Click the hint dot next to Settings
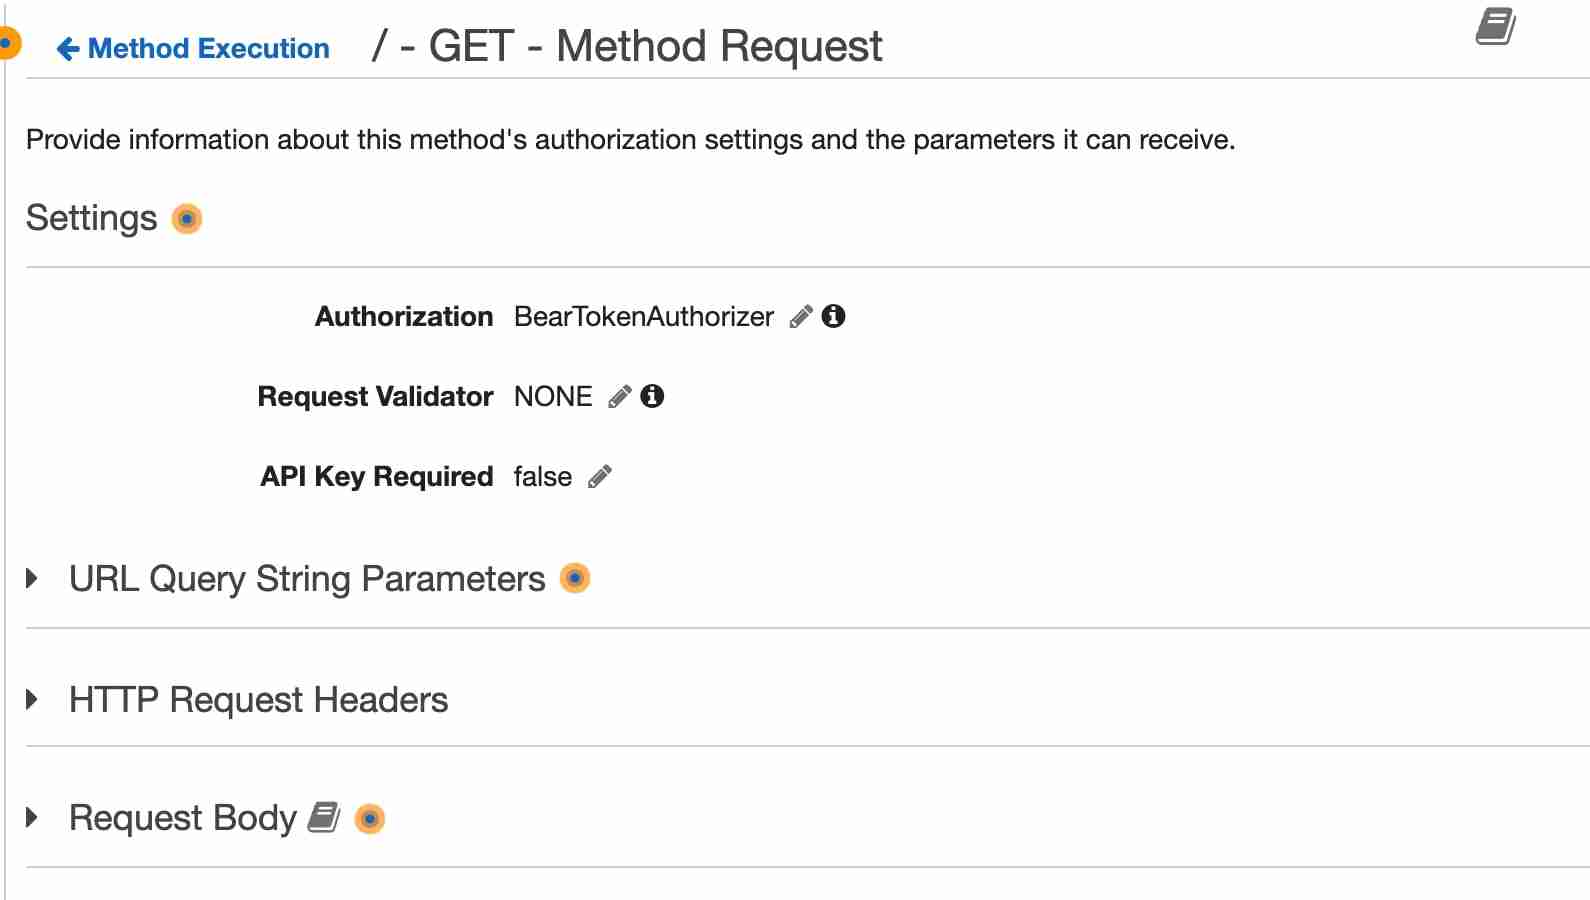Image resolution: width=1590 pixels, height=900 pixels. 187,218
